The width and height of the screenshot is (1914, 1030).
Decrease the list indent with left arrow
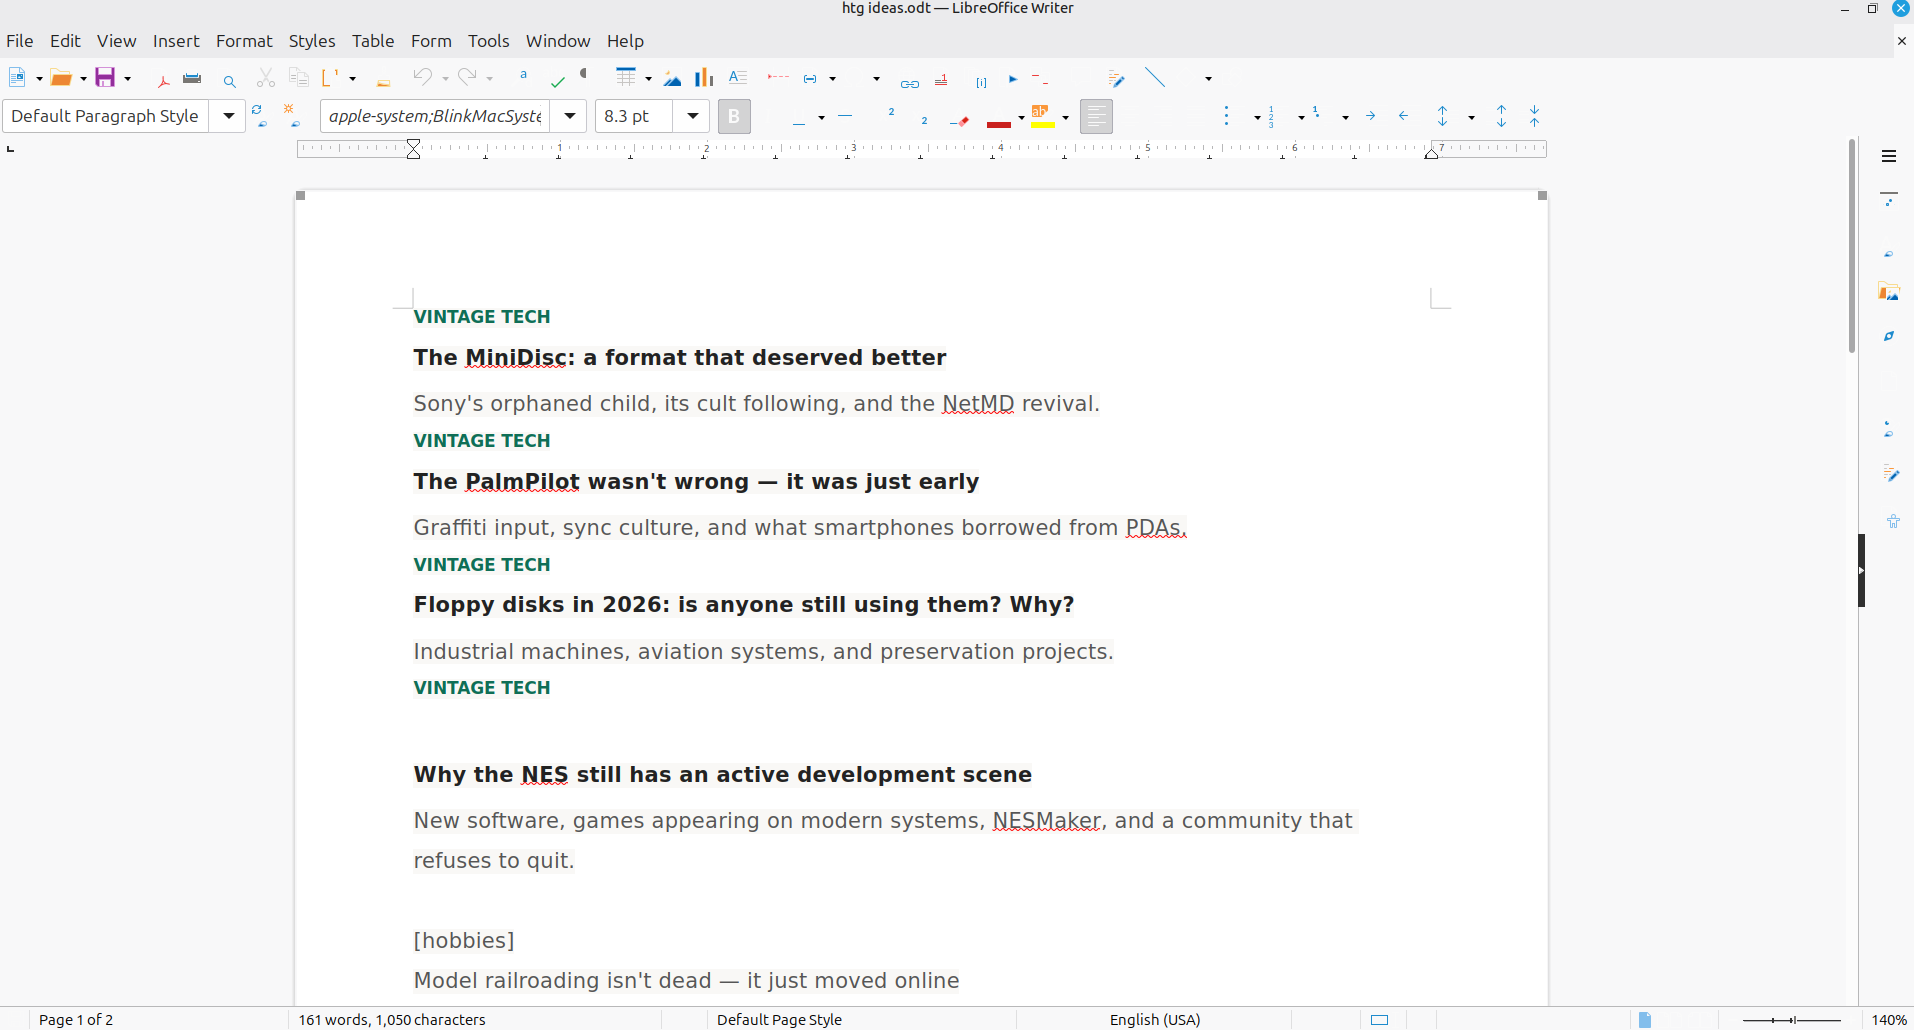[x=1403, y=116]
